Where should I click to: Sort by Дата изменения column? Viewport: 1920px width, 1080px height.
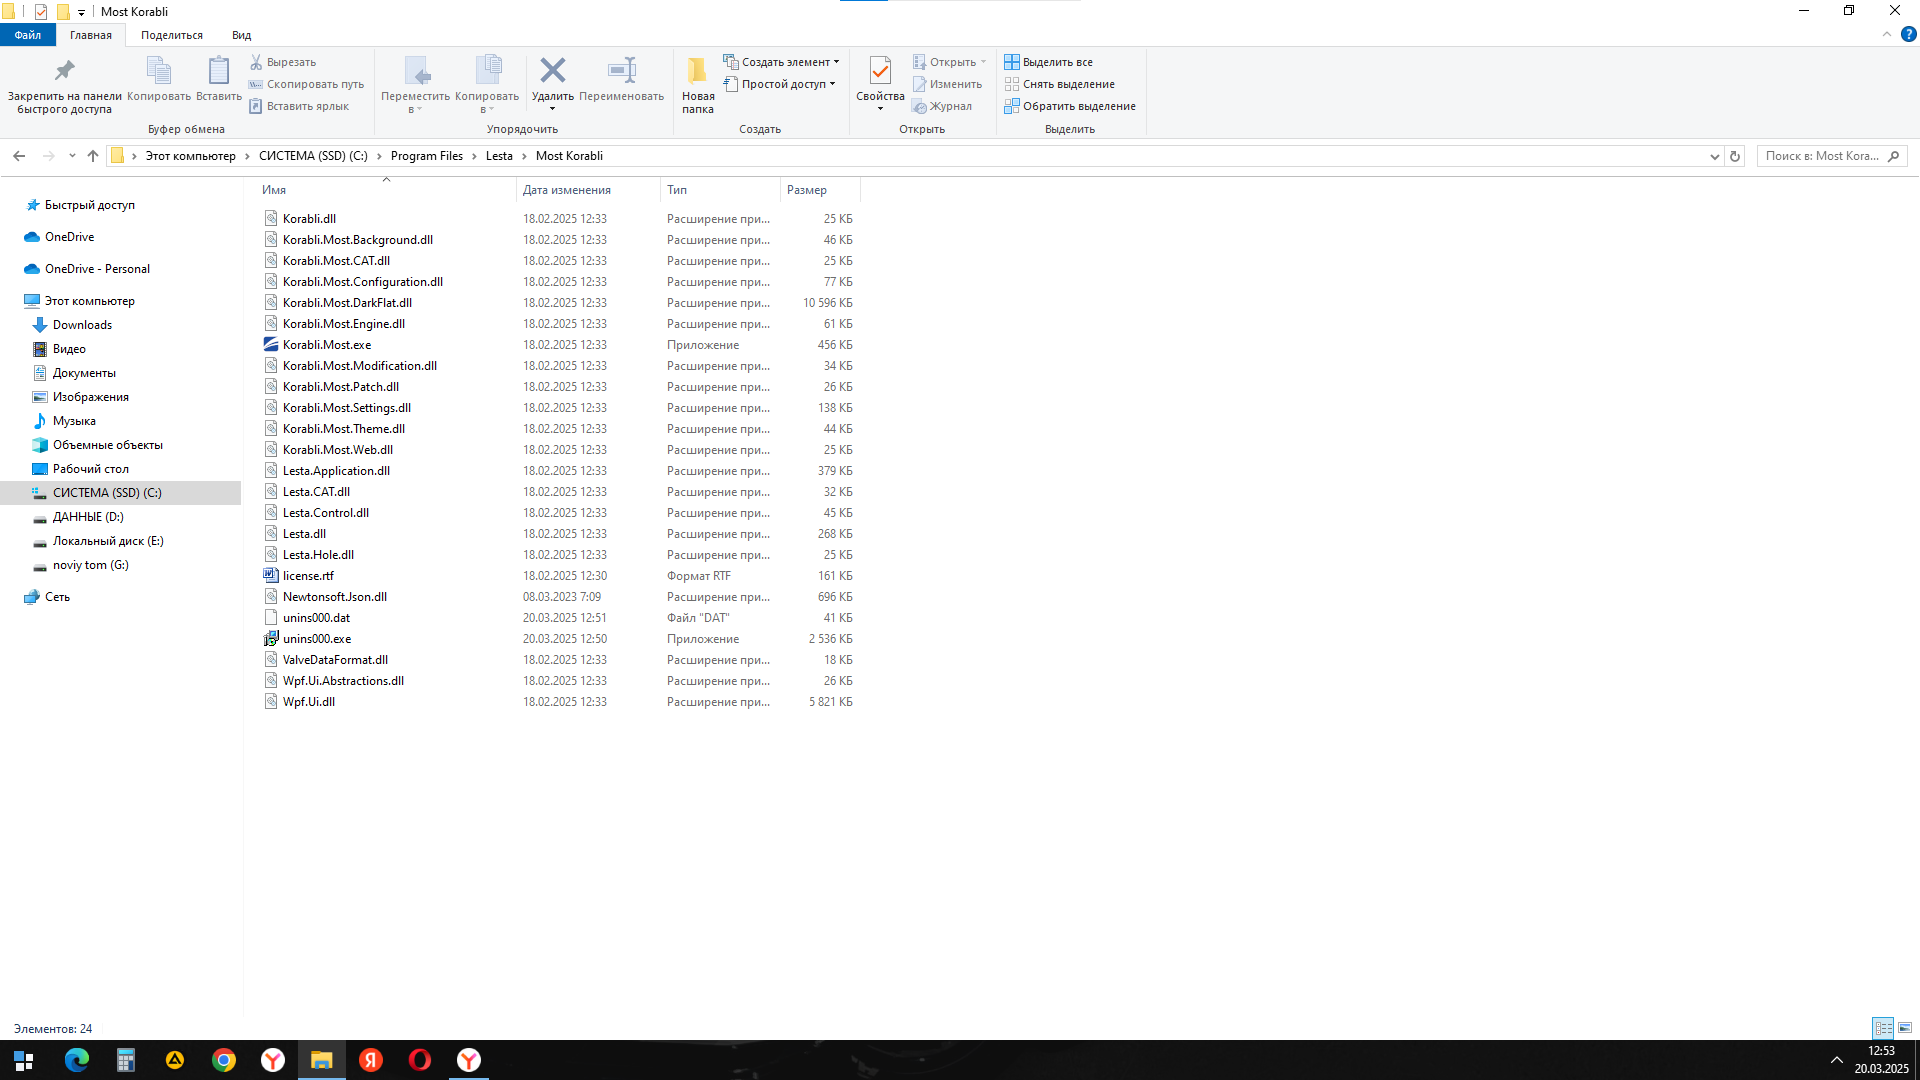[x=588, y=190]
